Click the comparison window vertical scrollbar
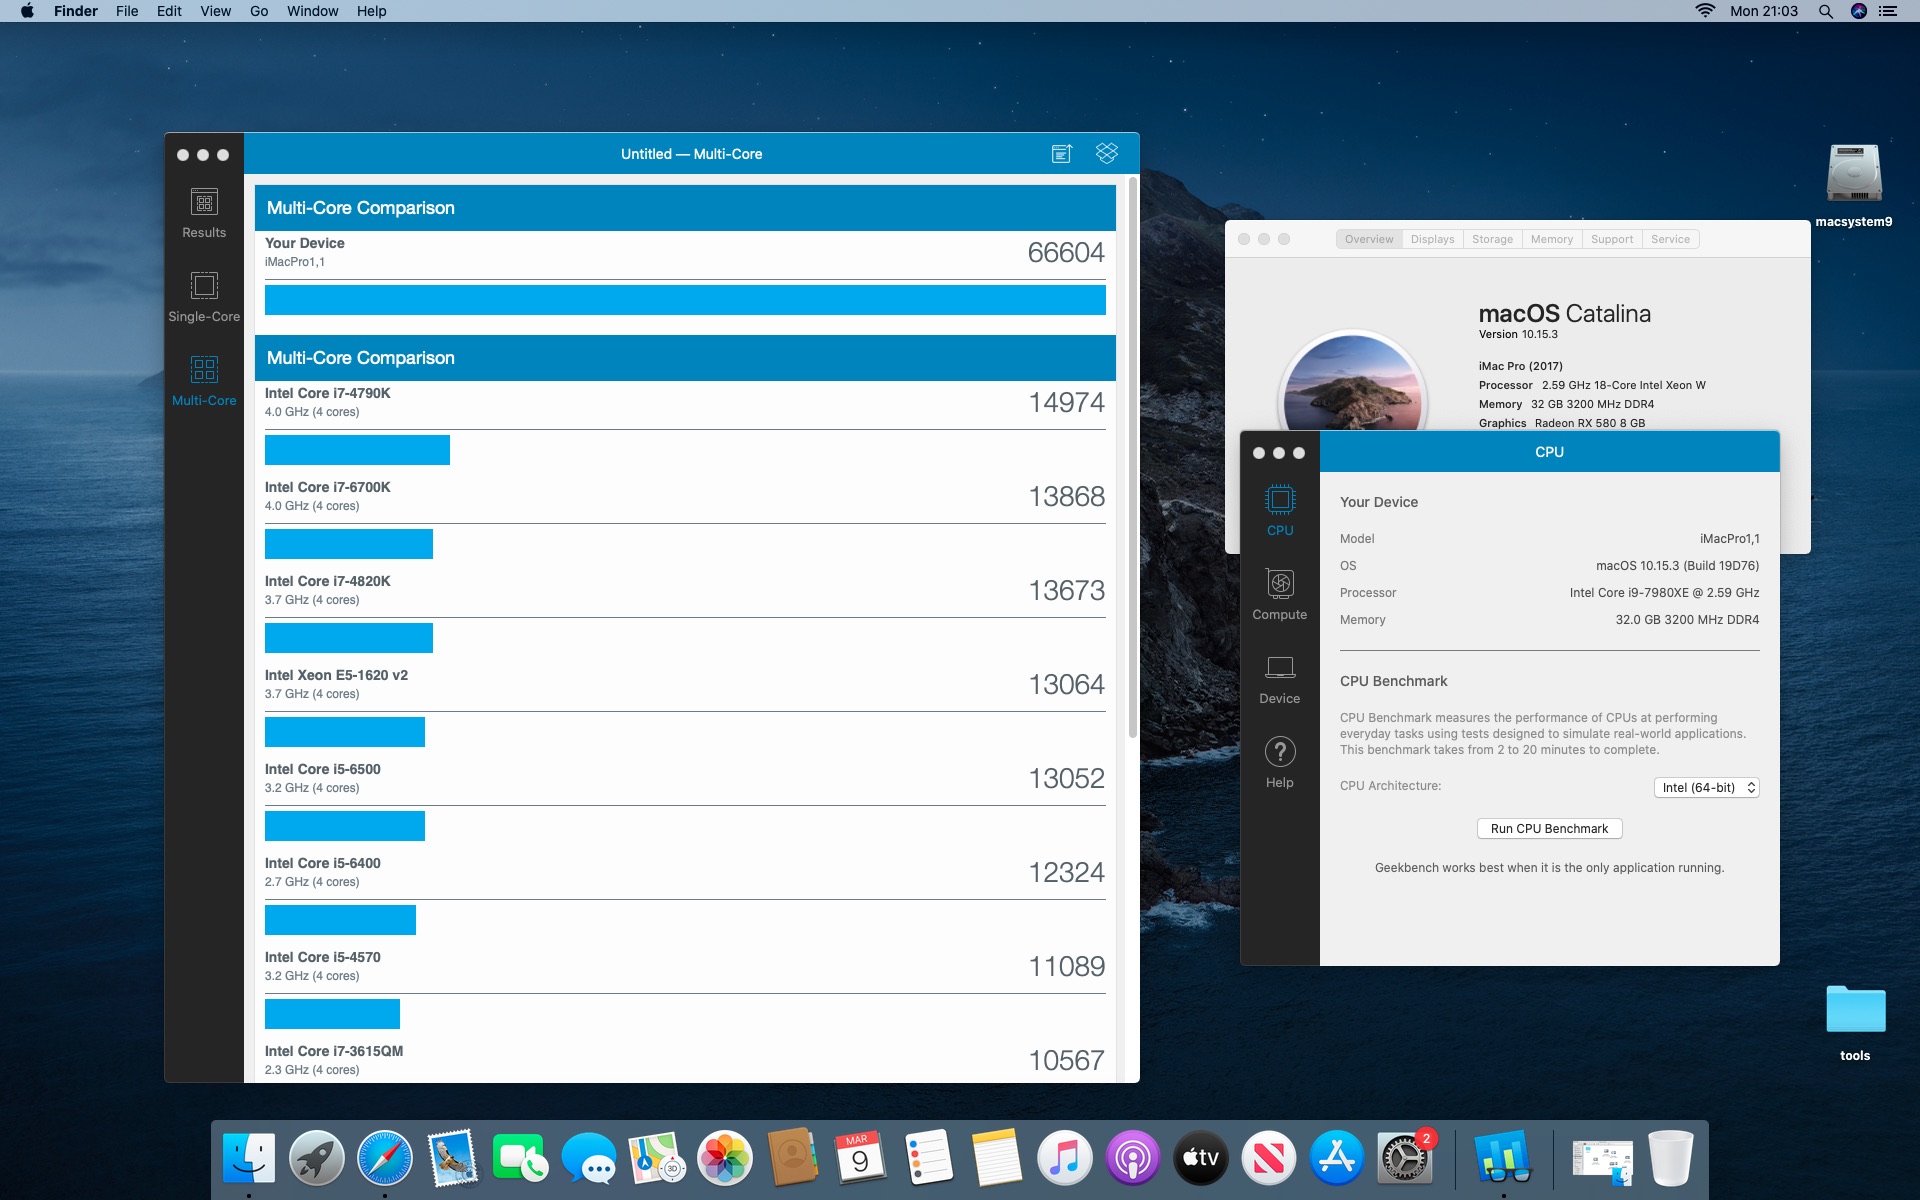This screenshot has width=1920, height=1200. [1132, 460]
